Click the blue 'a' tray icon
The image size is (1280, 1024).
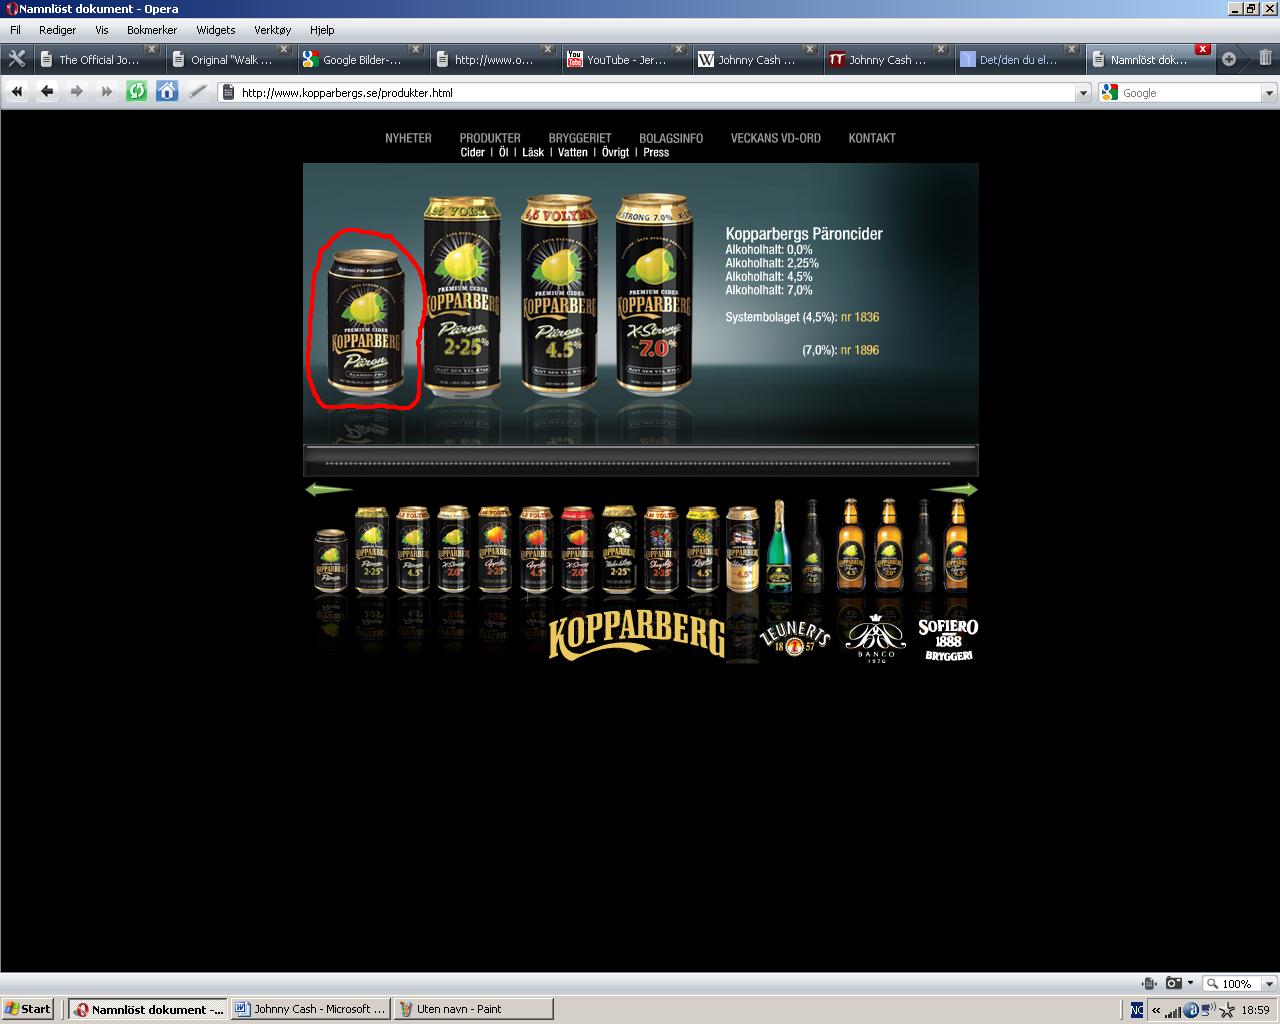coord(1190,1010)
